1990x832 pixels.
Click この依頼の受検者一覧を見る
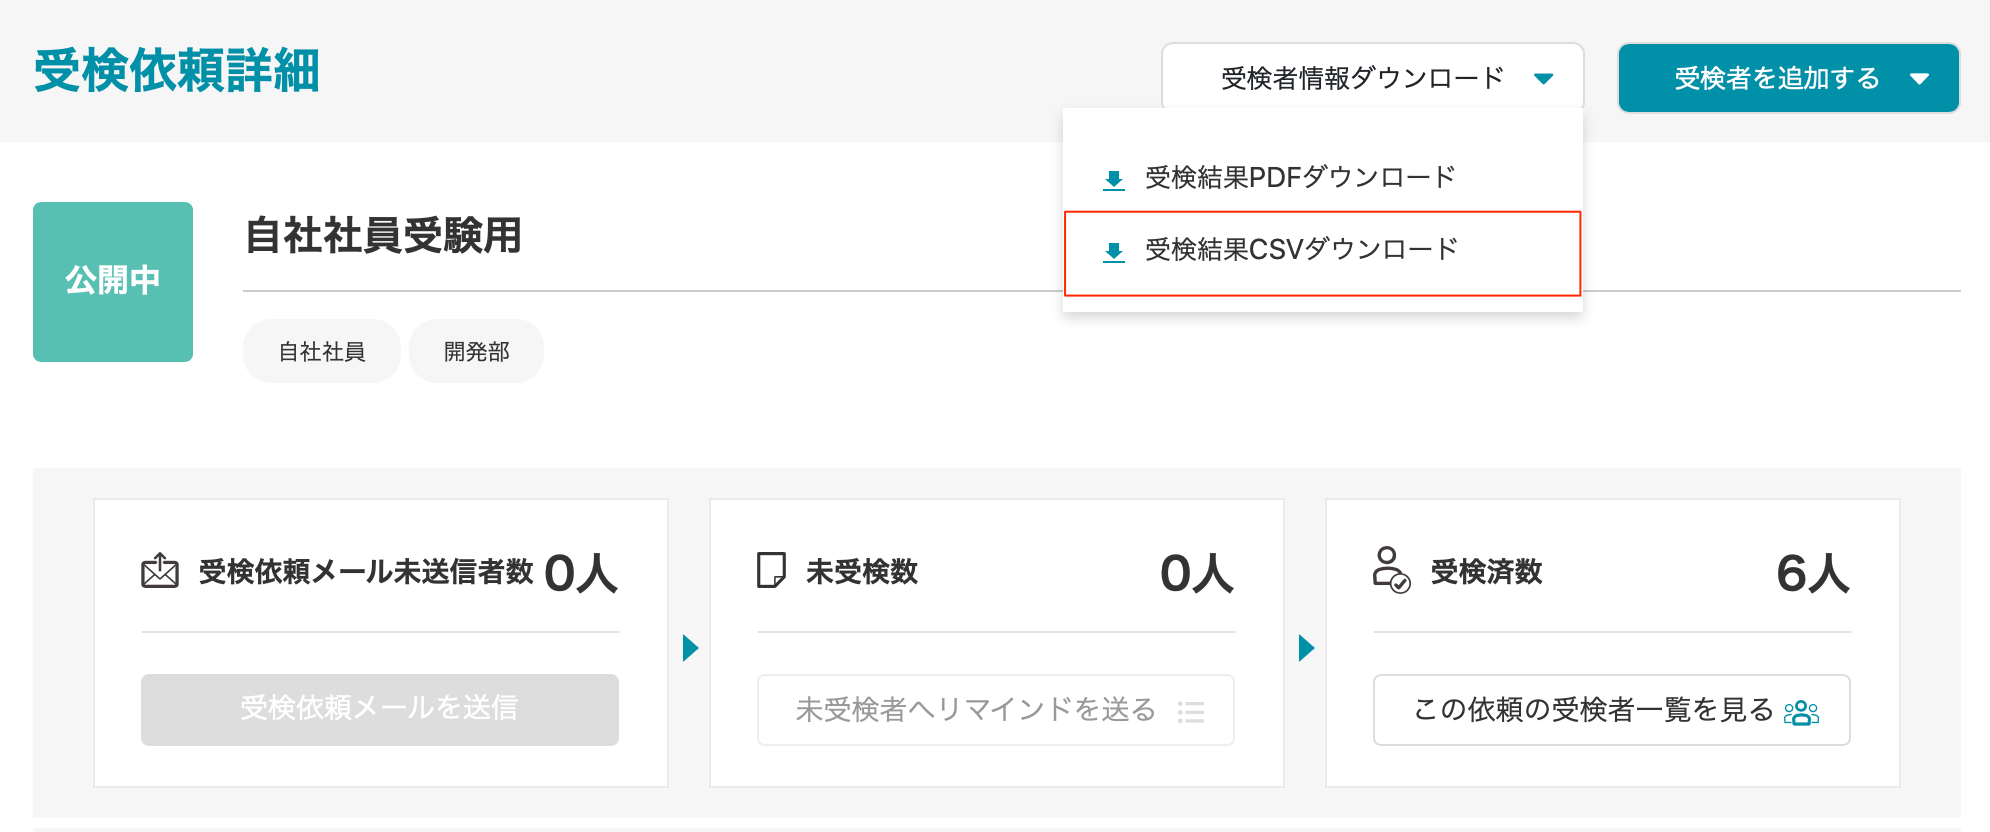coord(1611,711)
